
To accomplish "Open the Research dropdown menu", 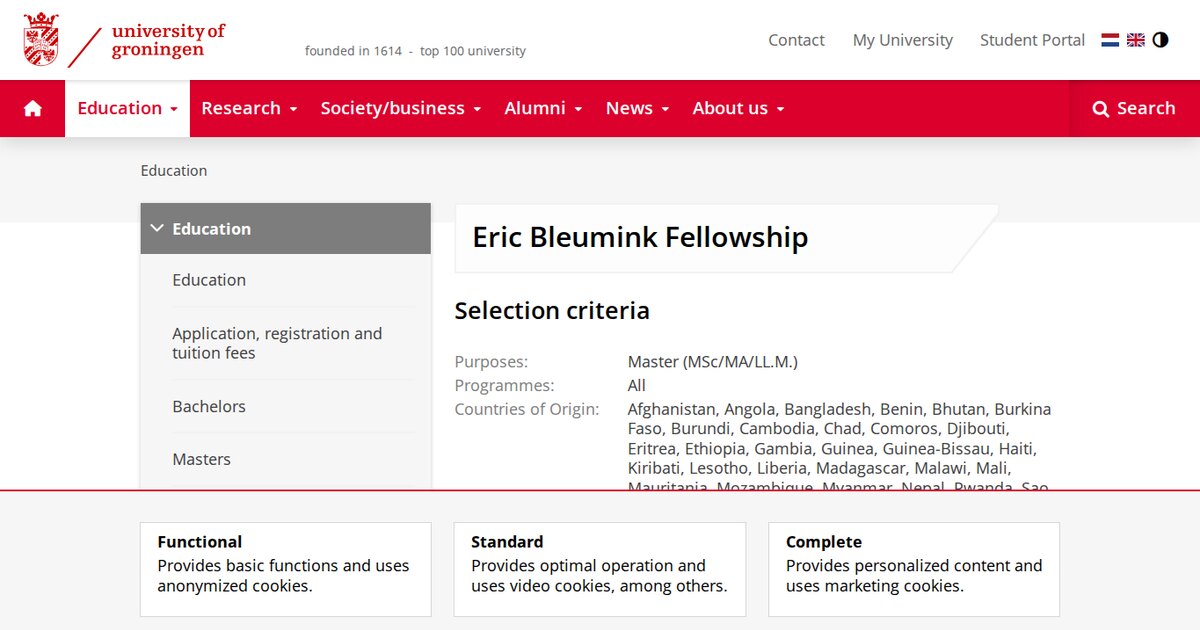I will click(249, 108).
